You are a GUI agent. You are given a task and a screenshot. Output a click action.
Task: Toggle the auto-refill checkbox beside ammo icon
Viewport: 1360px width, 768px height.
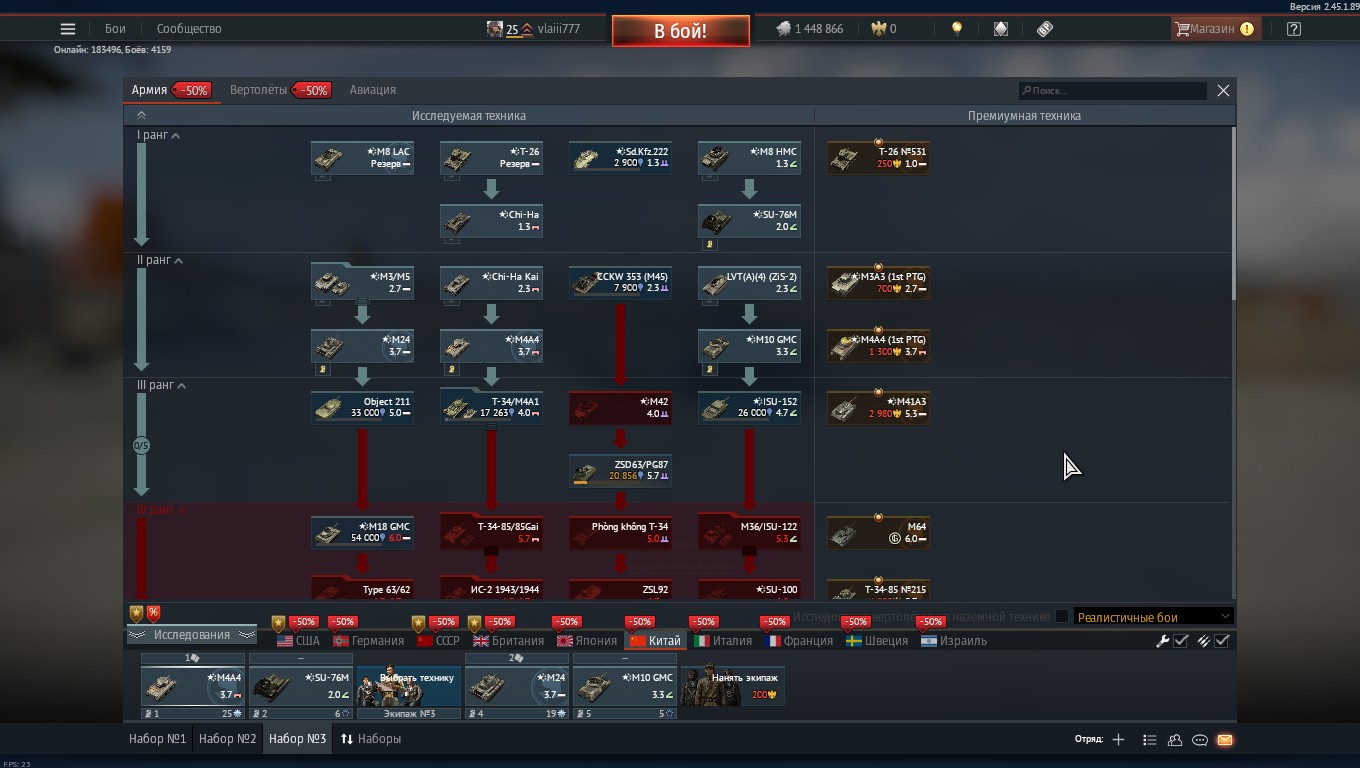(x=1222, y=641)
